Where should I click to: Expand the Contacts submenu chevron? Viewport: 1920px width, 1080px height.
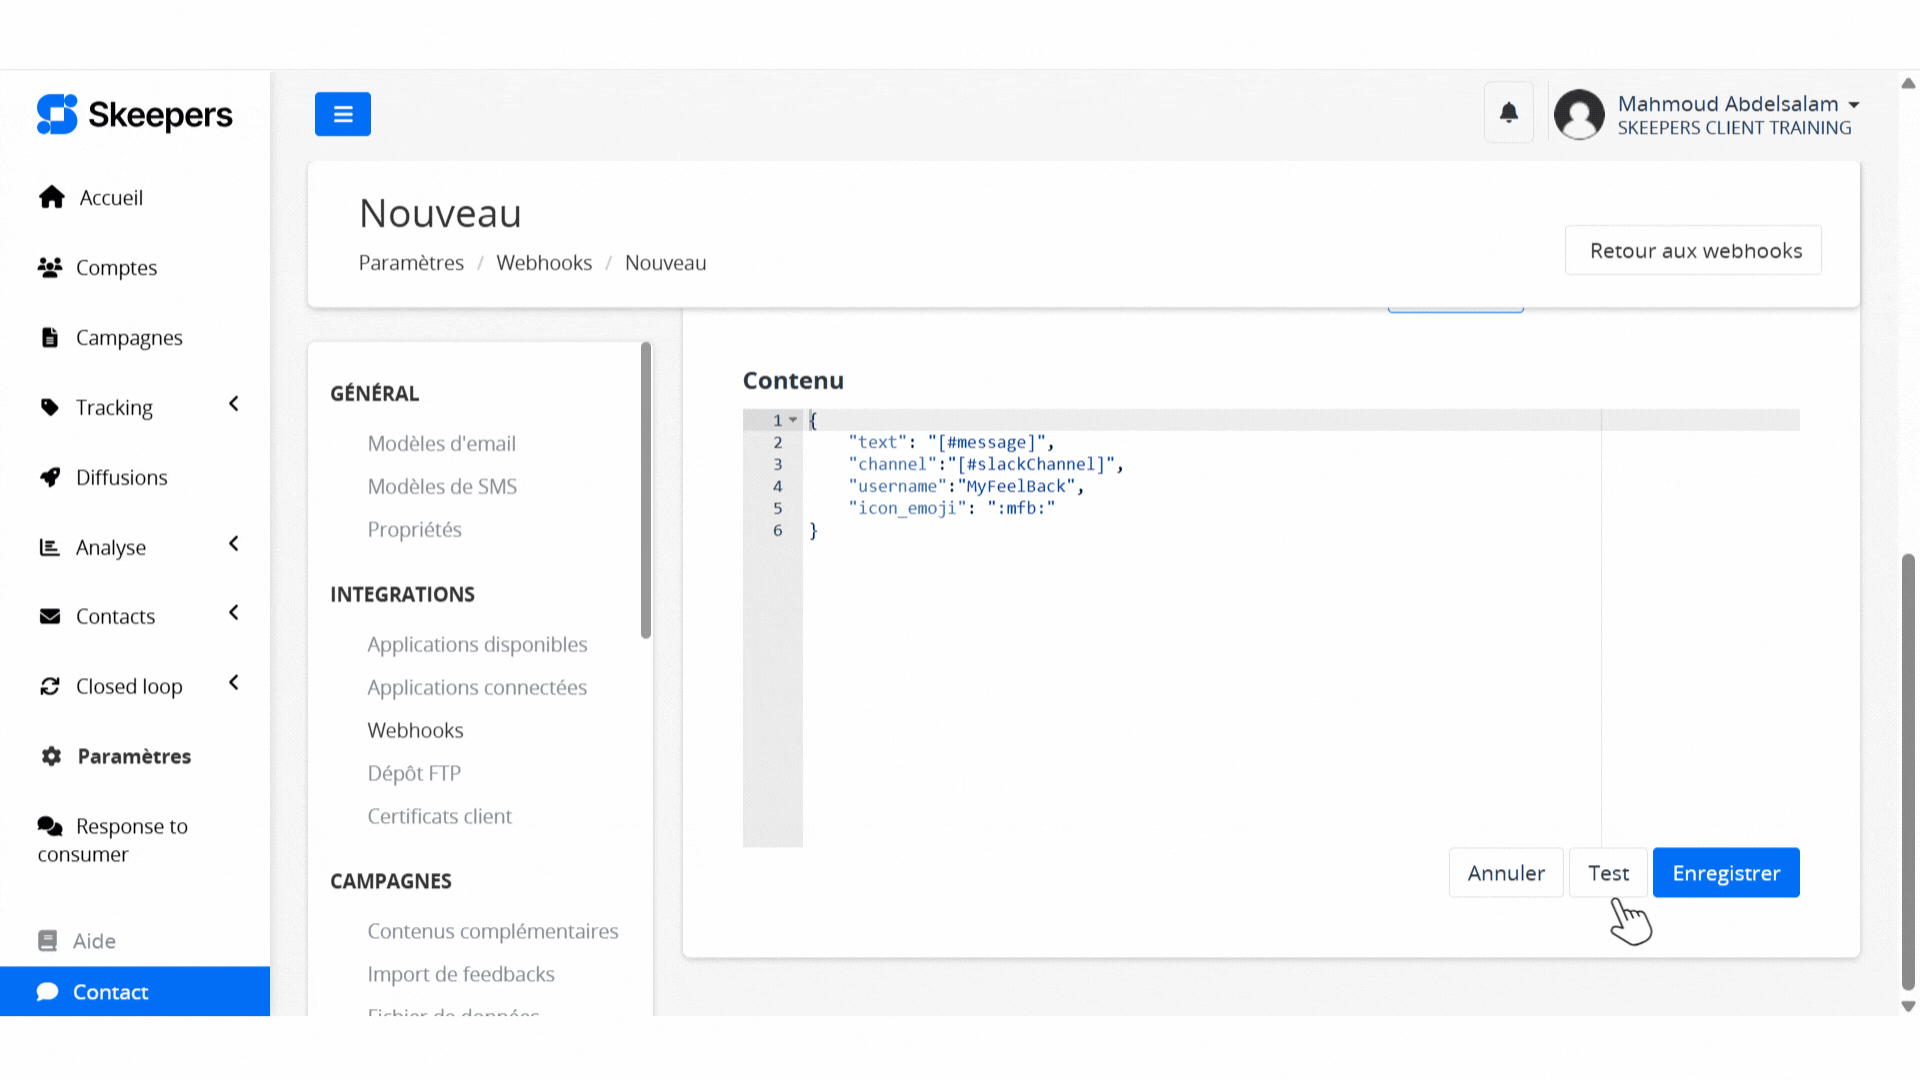[x=234, y=613]
